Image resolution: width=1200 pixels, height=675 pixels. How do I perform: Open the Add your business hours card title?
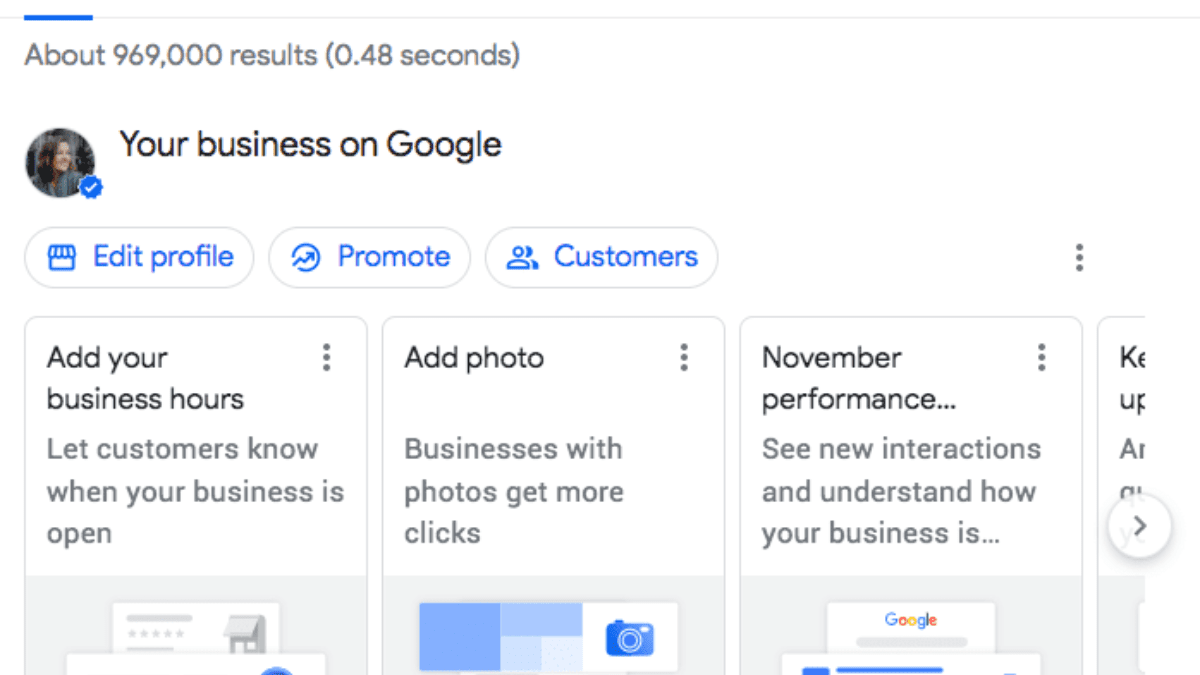click(x=145, y=378)
